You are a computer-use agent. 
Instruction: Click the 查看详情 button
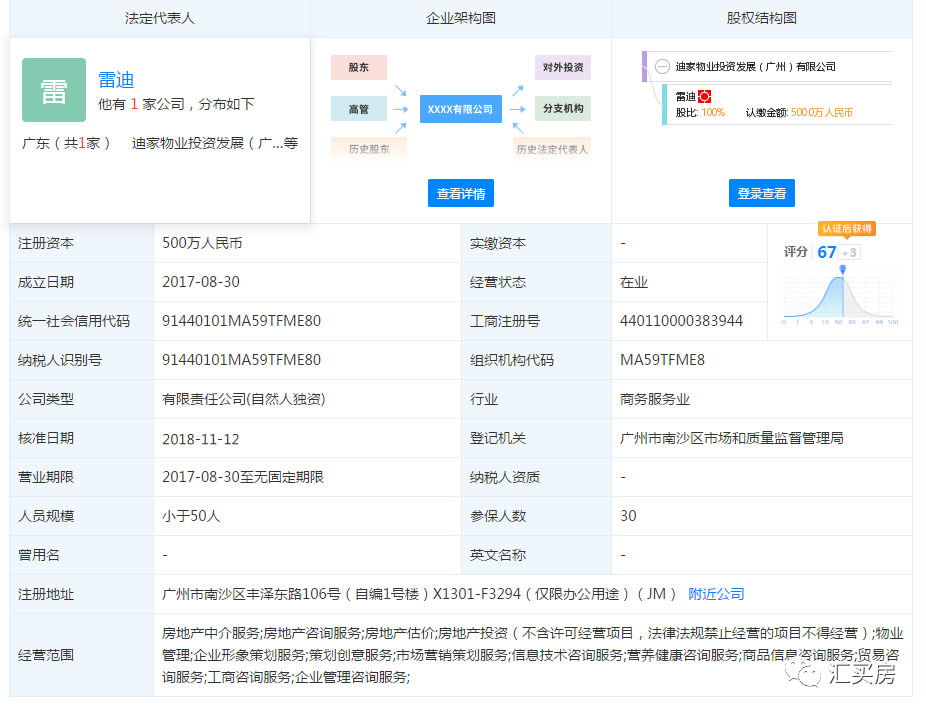[x=461, y=193]
